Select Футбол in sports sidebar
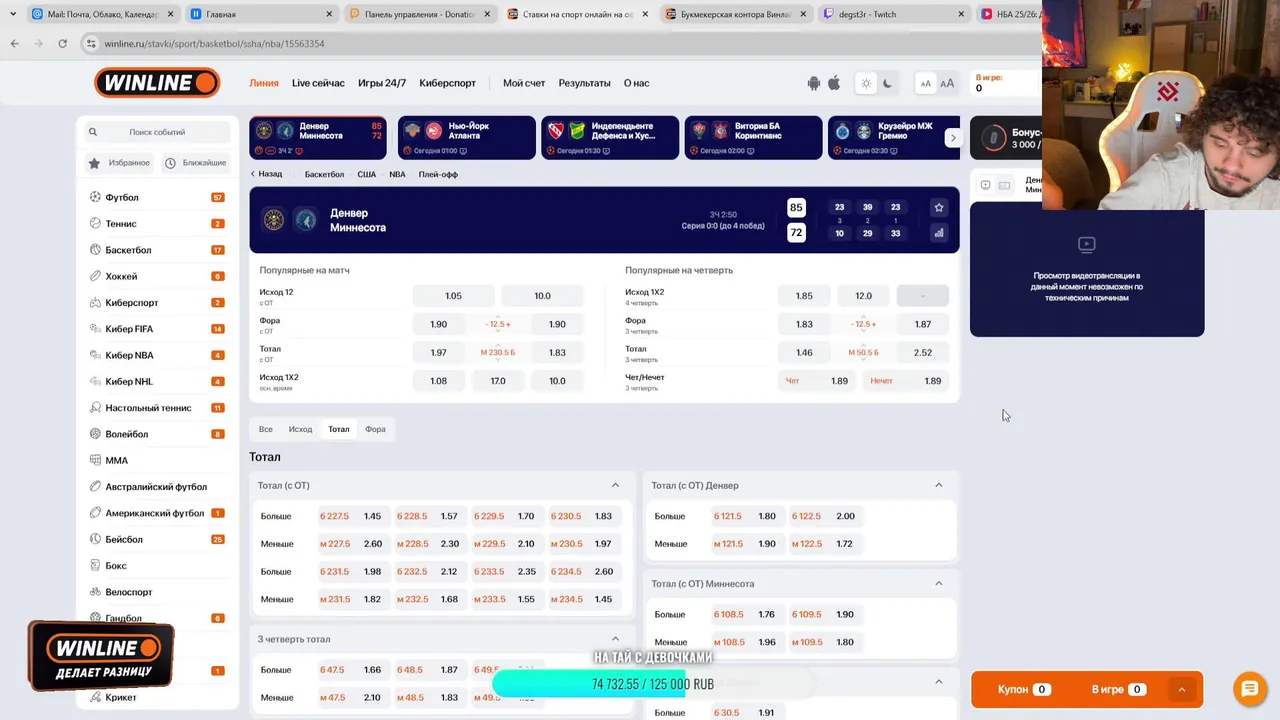Screen dimensions: 1280x720 (122, 197)
